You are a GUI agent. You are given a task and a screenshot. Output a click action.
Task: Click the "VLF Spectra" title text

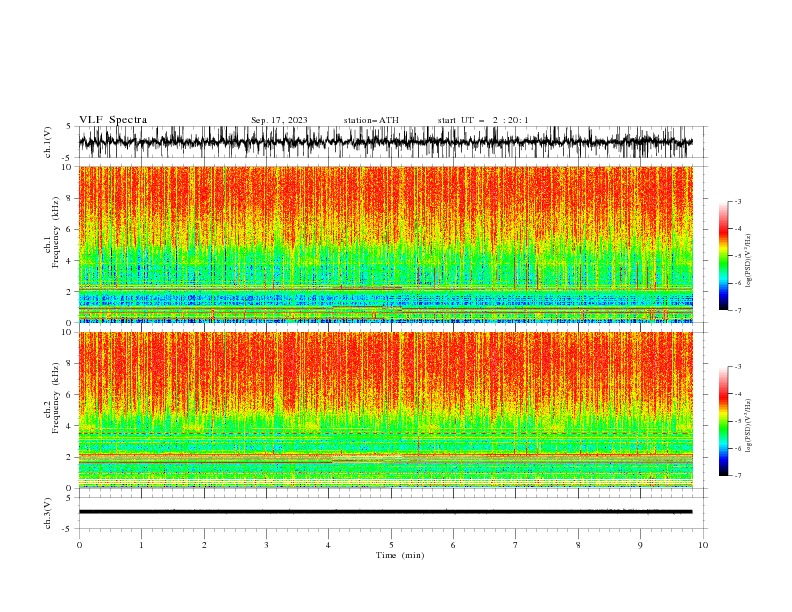(x=113, y=120)
